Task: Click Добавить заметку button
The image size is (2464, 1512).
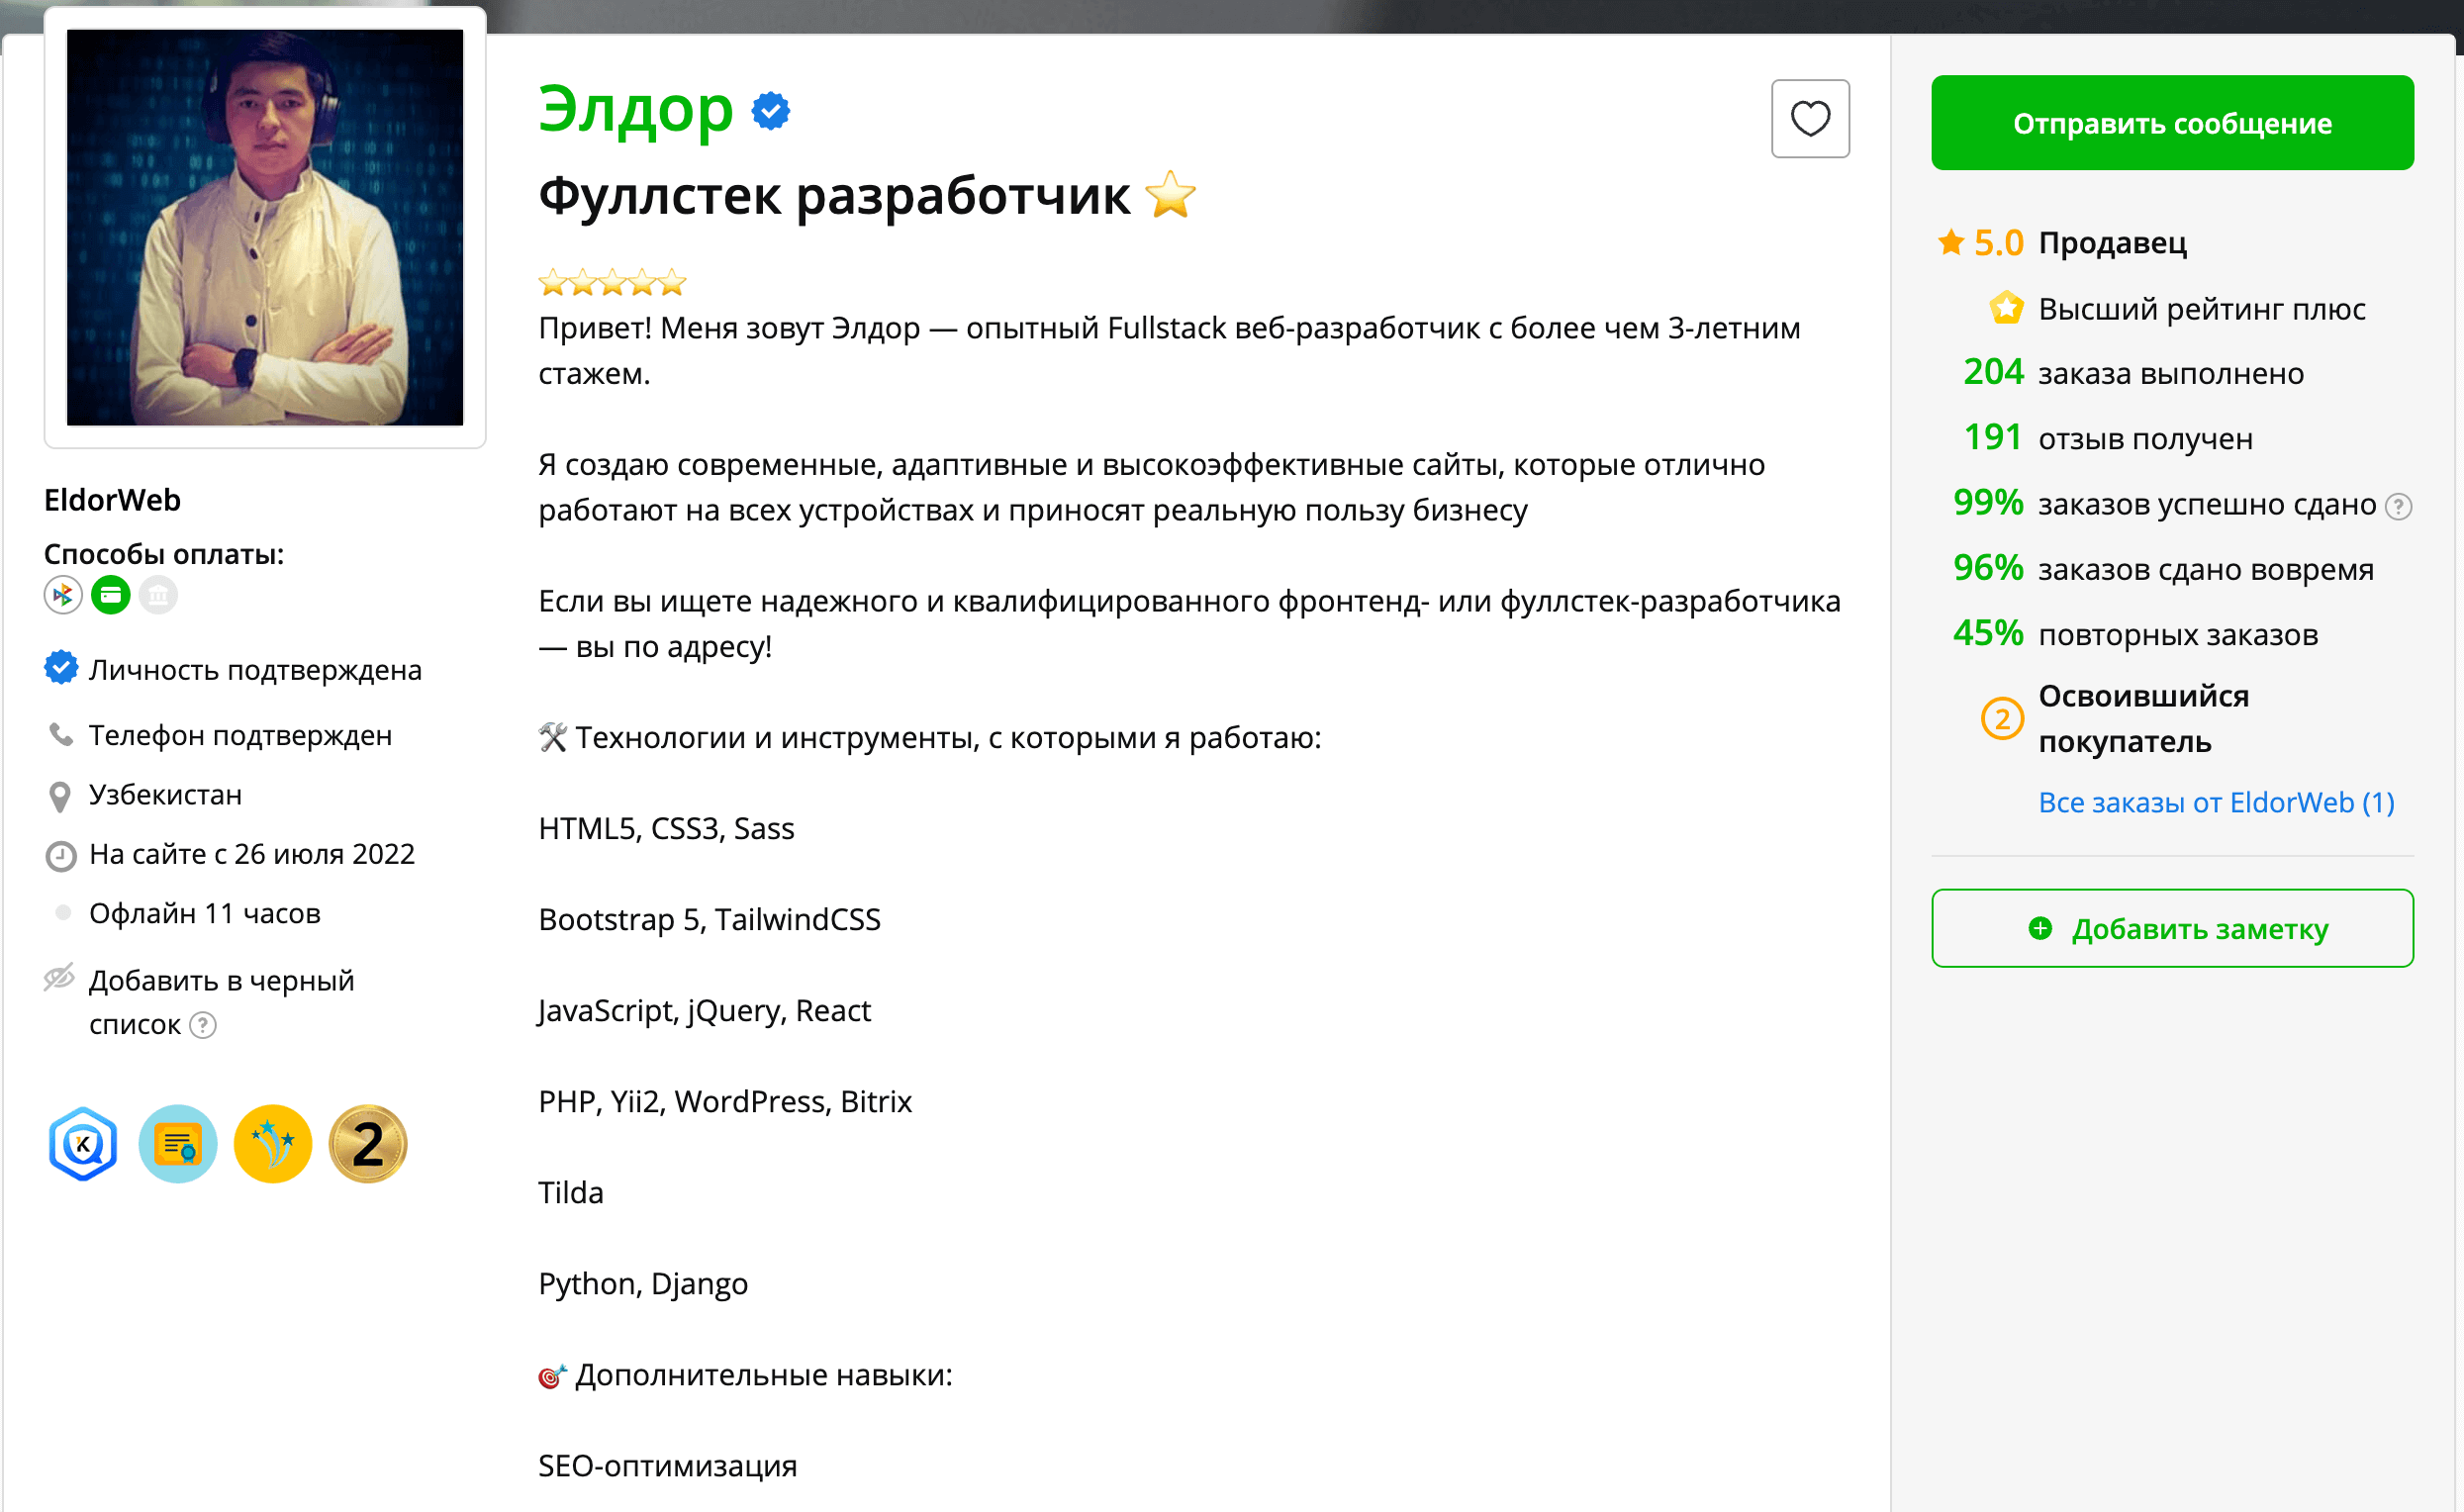Action: coord(2172,928)
